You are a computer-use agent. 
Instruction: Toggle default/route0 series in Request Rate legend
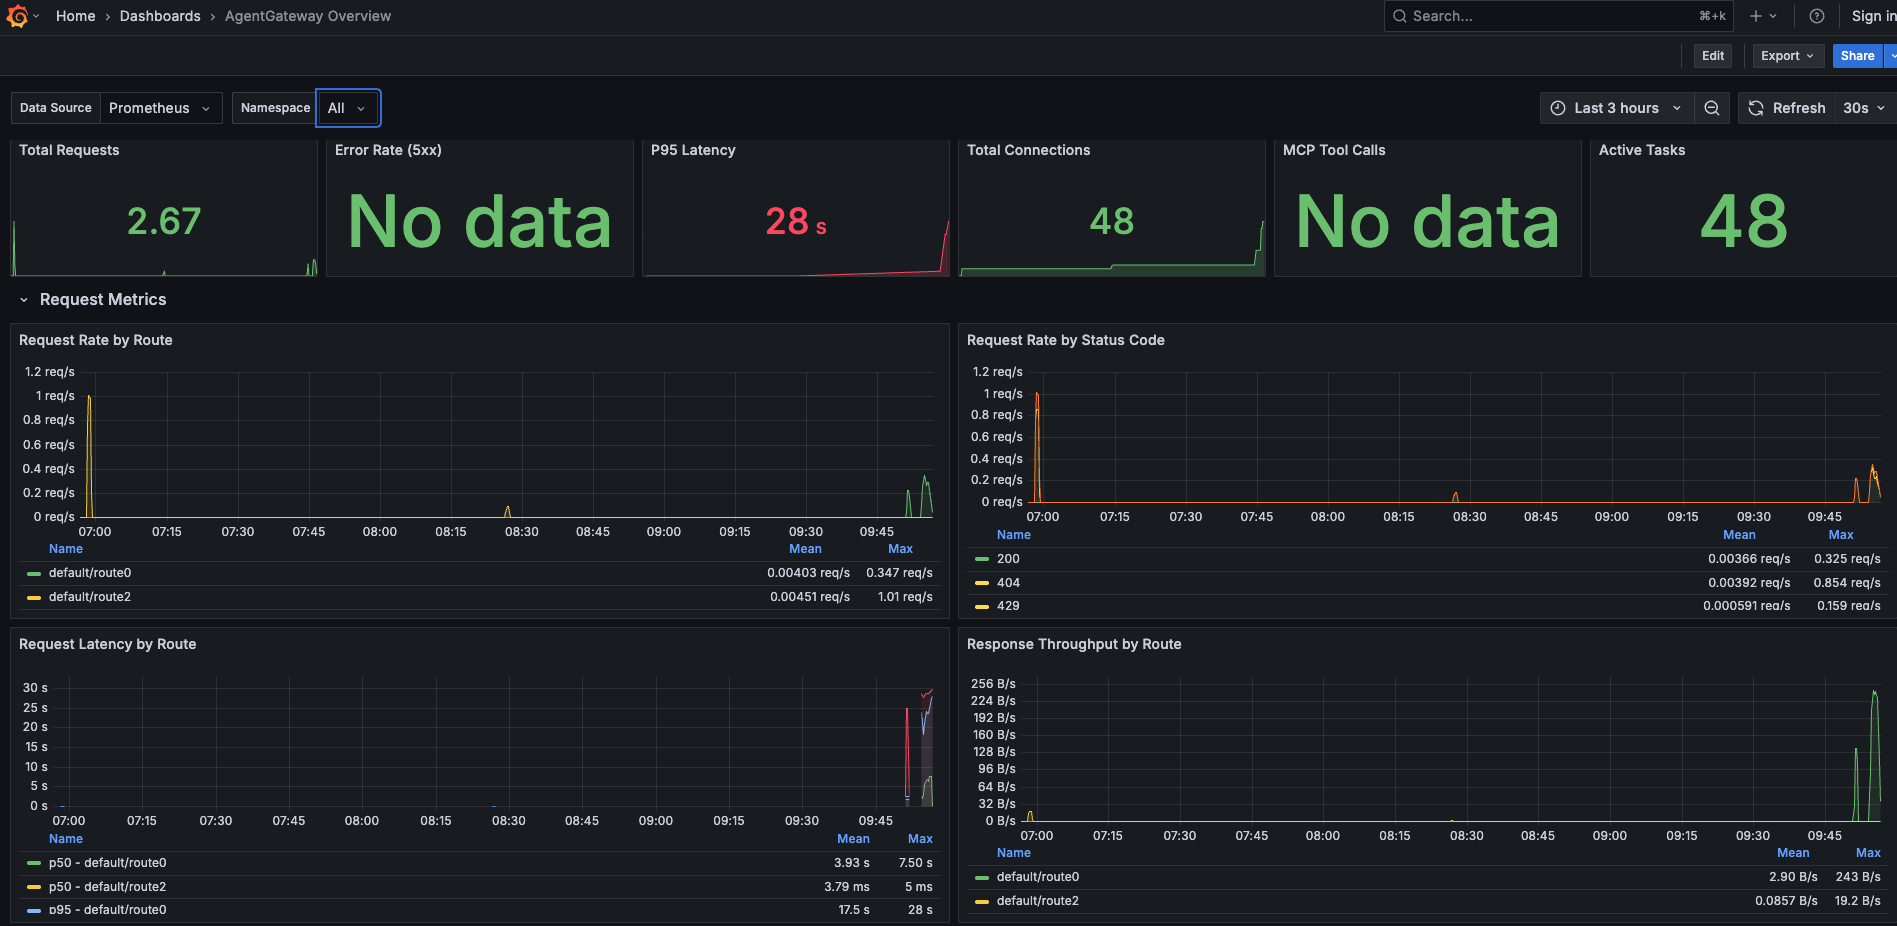(90, 573)
